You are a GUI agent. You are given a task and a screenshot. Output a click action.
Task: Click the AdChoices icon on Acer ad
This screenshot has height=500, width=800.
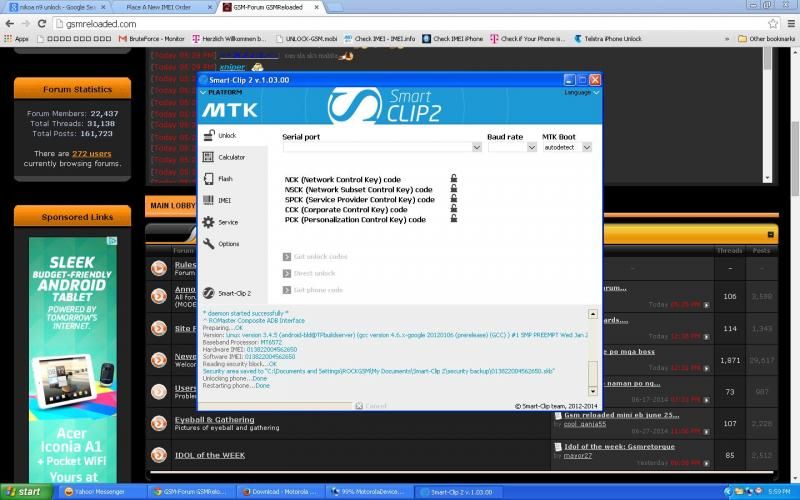[x=112, y=241]
